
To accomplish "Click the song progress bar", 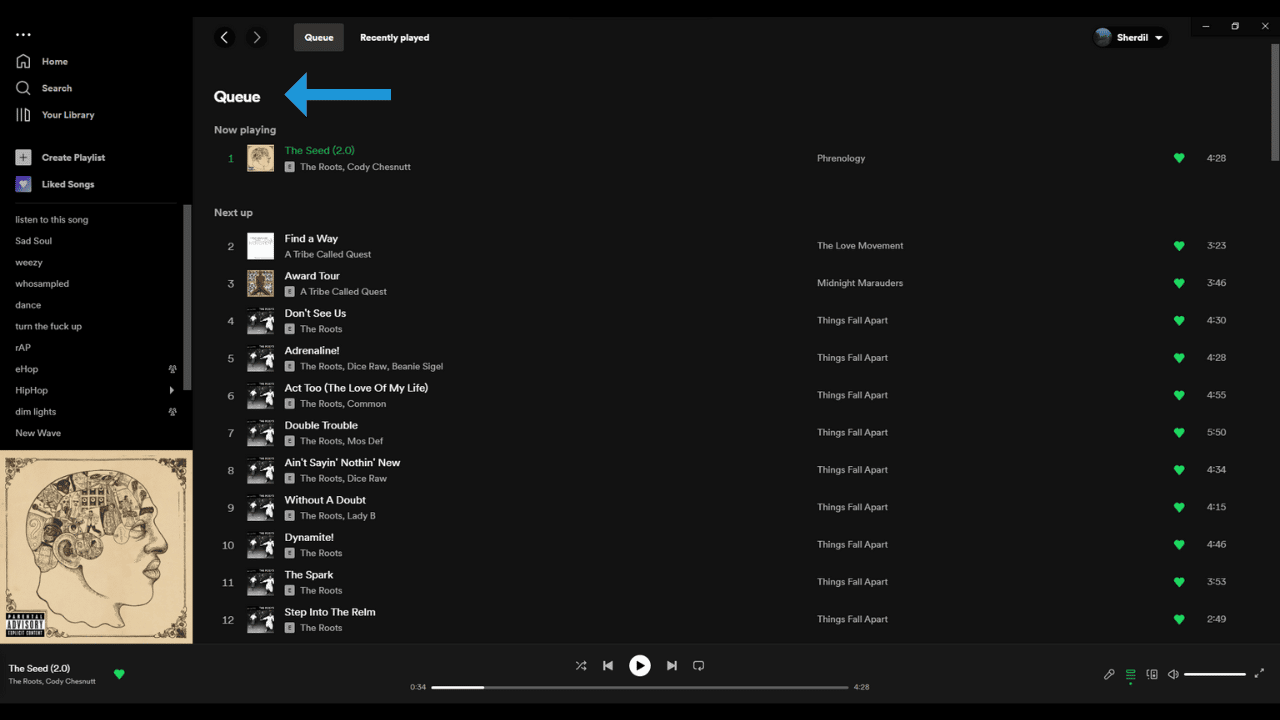I will point(640,687).
